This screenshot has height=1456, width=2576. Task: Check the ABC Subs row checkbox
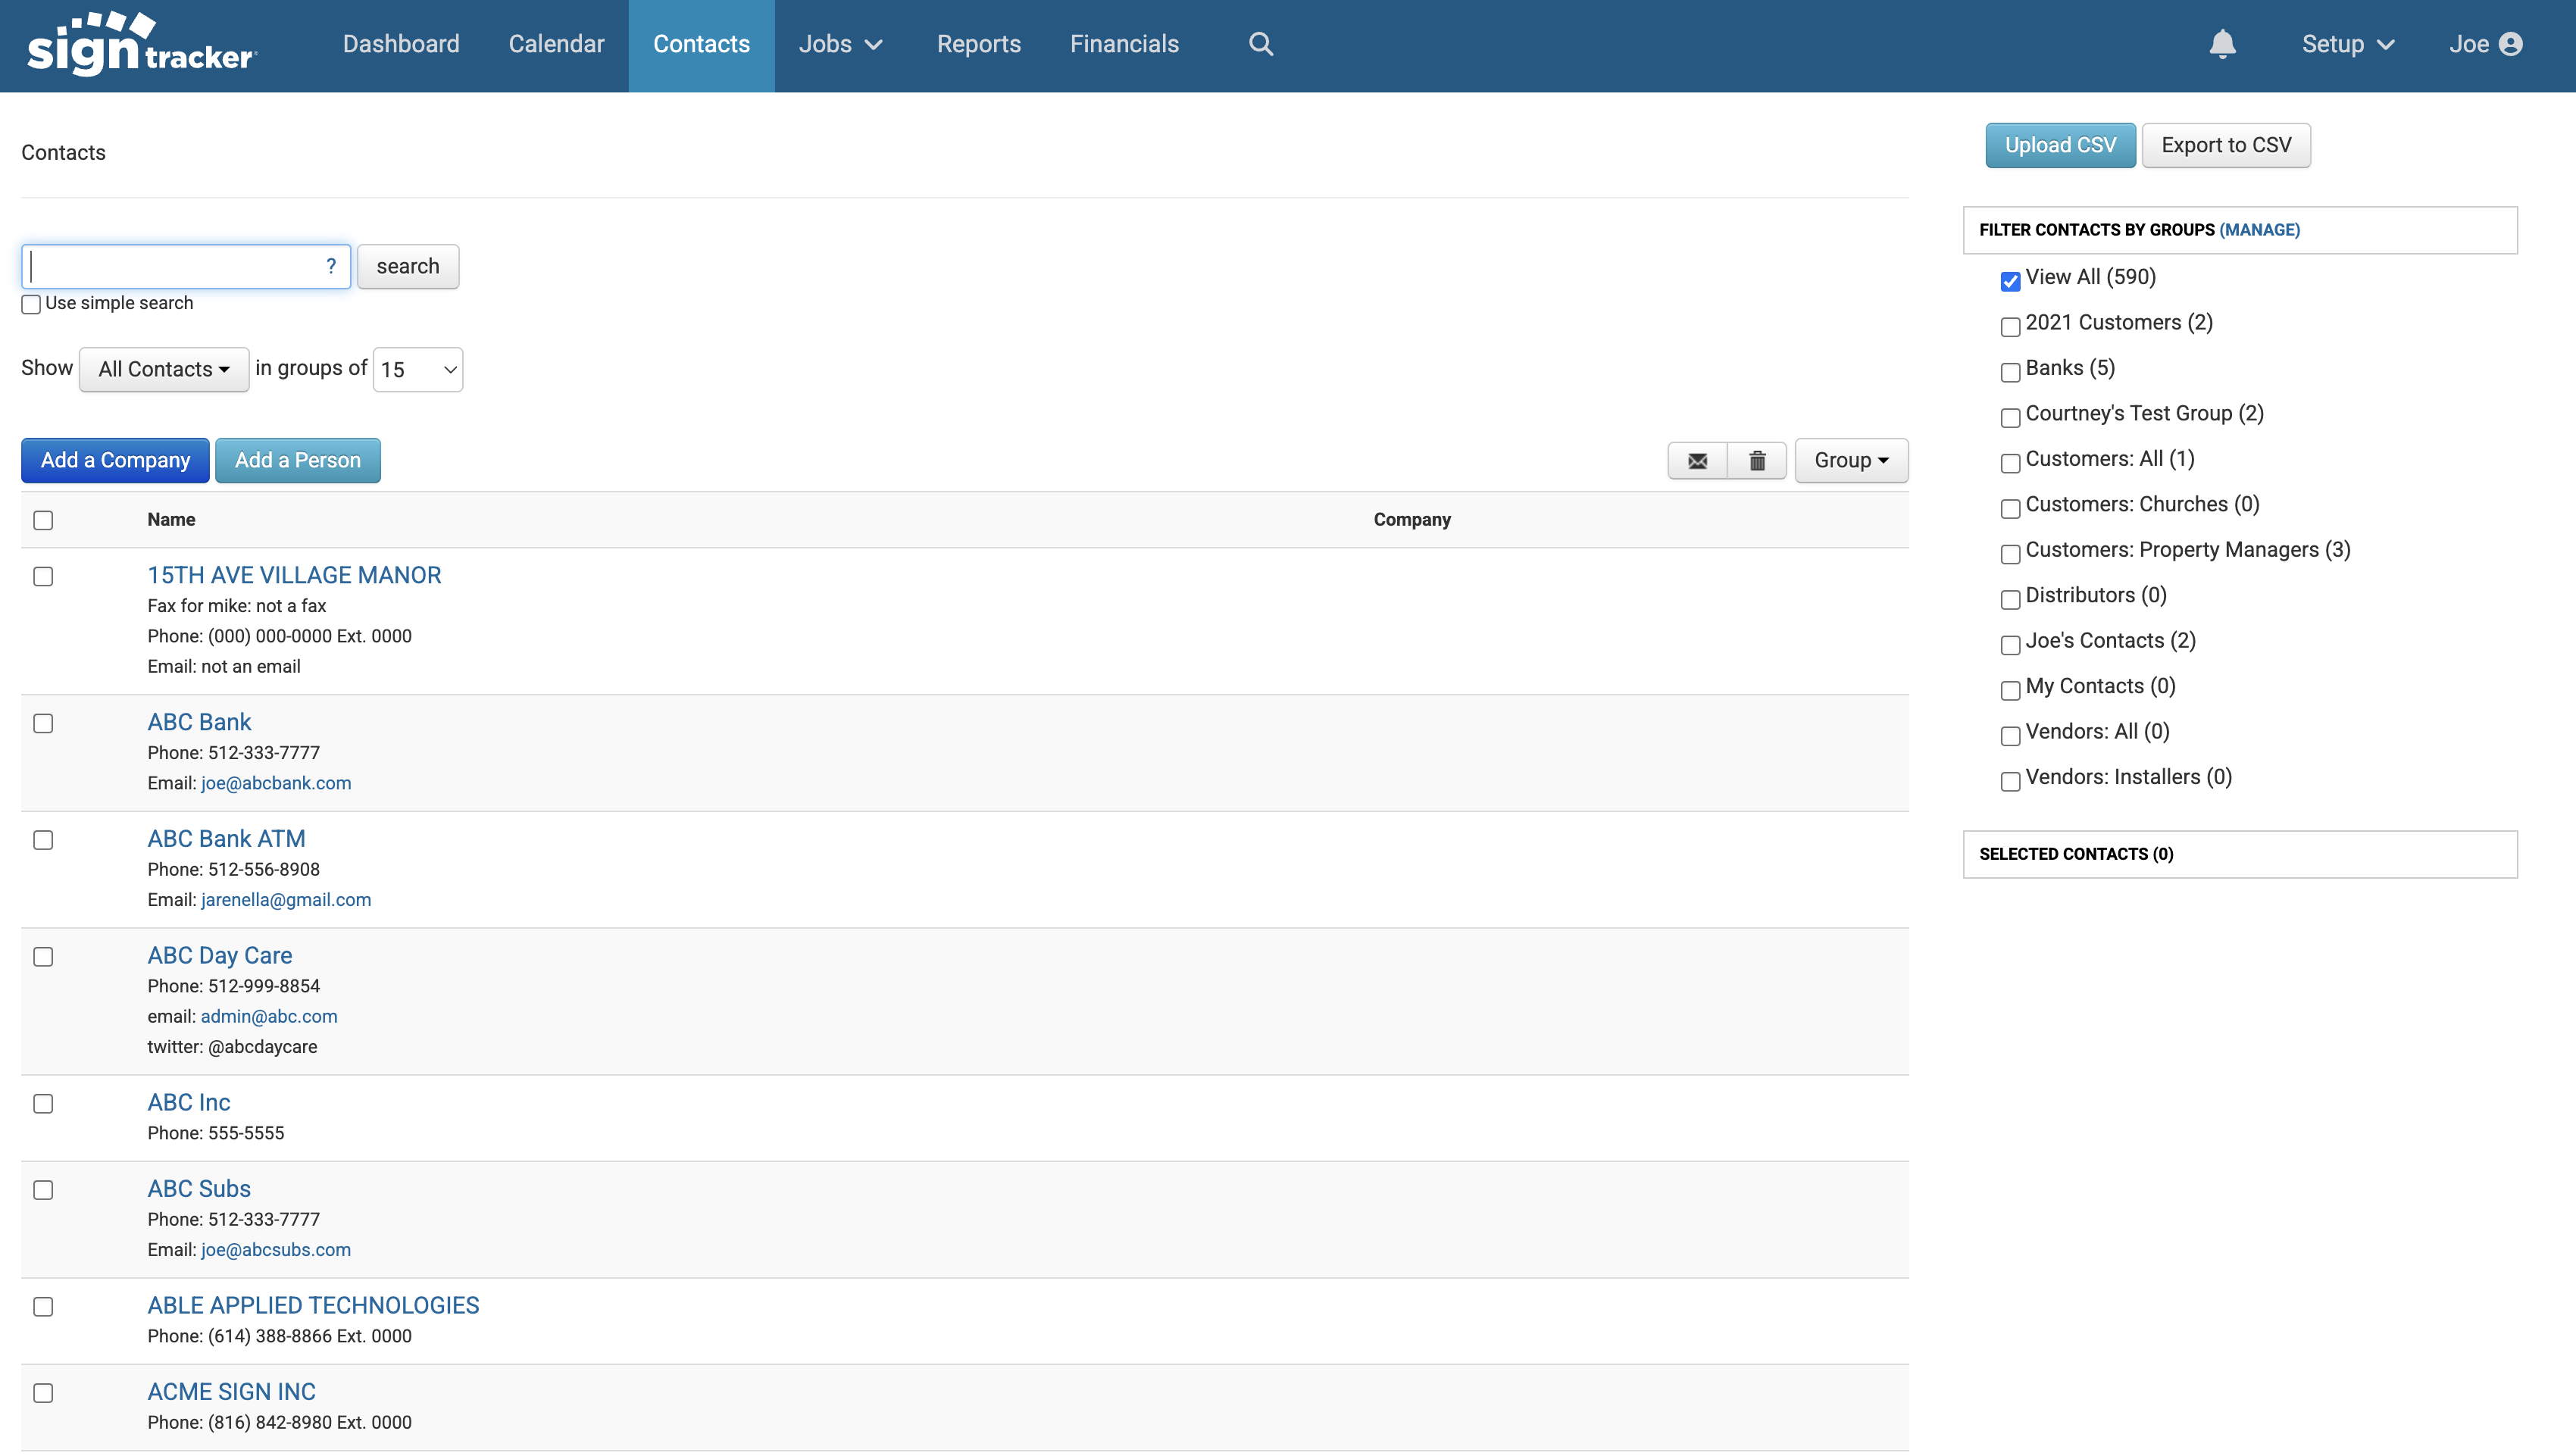tap(43, 1190)
